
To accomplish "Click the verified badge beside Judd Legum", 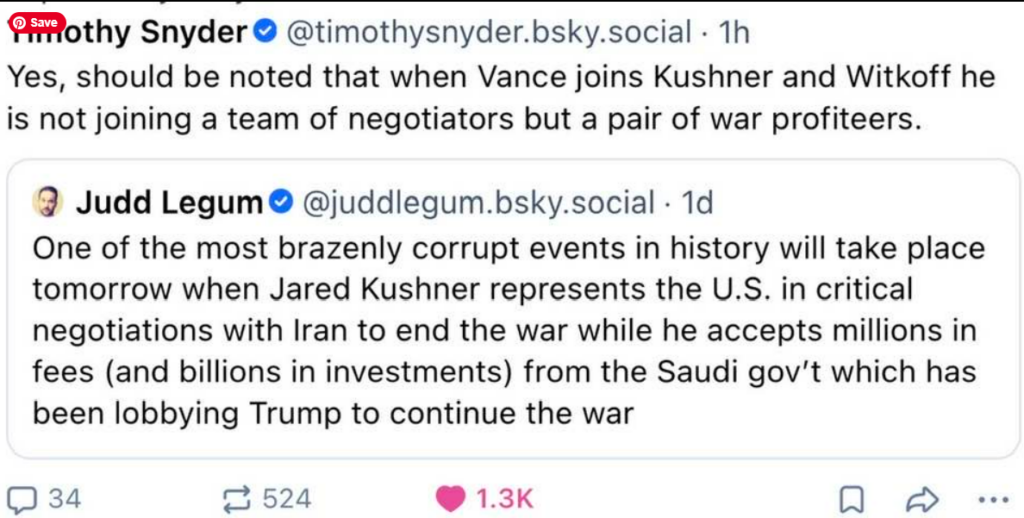I will tap(280, 203).
